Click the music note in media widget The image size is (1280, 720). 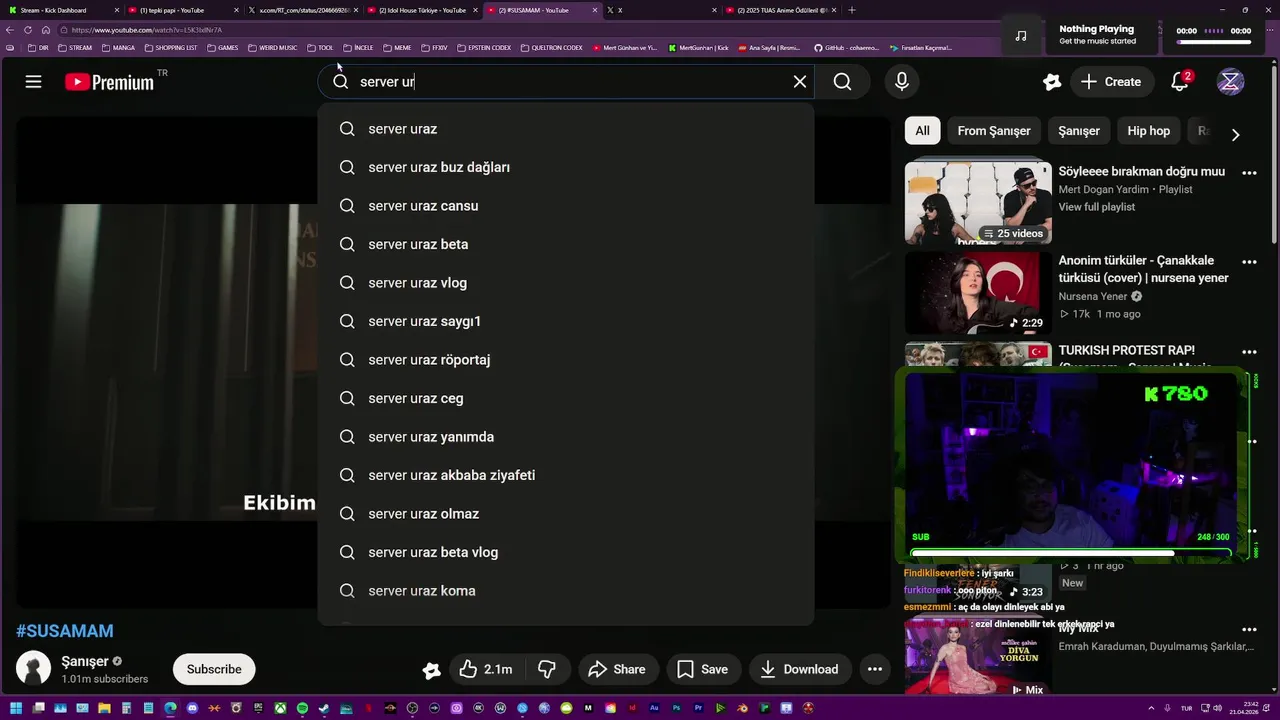tap(1020, 36)
